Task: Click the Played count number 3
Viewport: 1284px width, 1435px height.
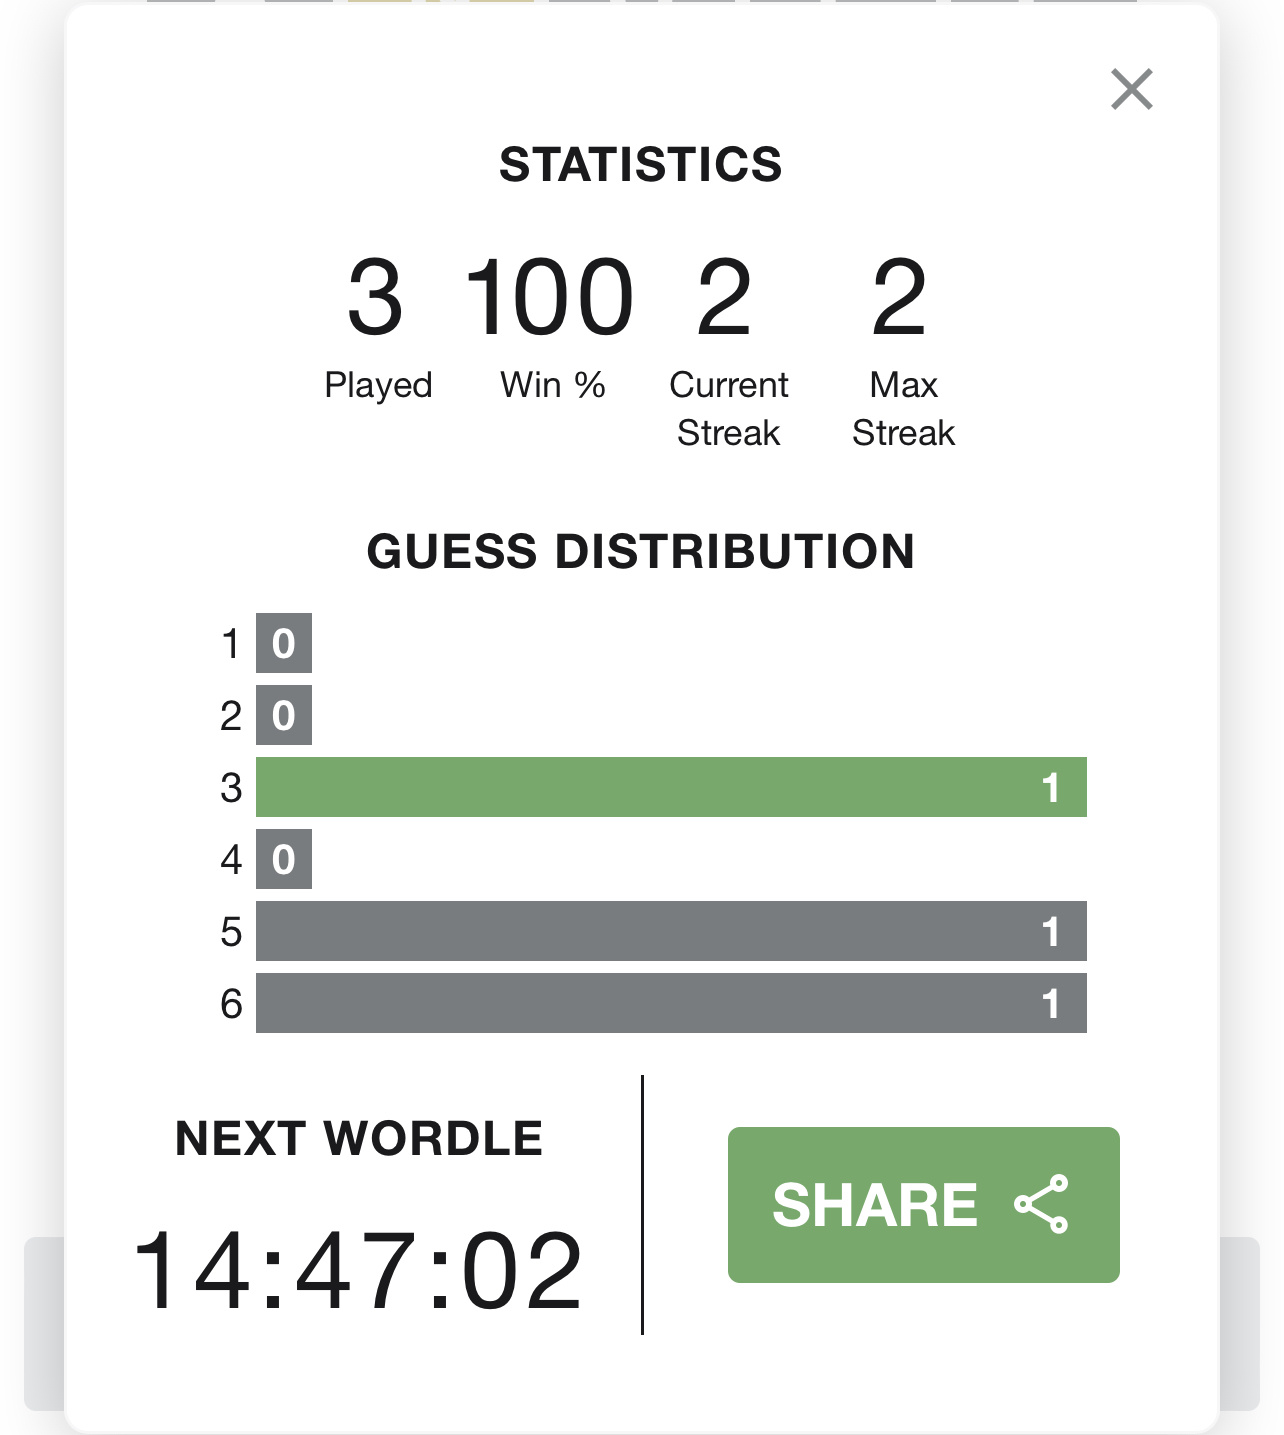Action: 376,297
